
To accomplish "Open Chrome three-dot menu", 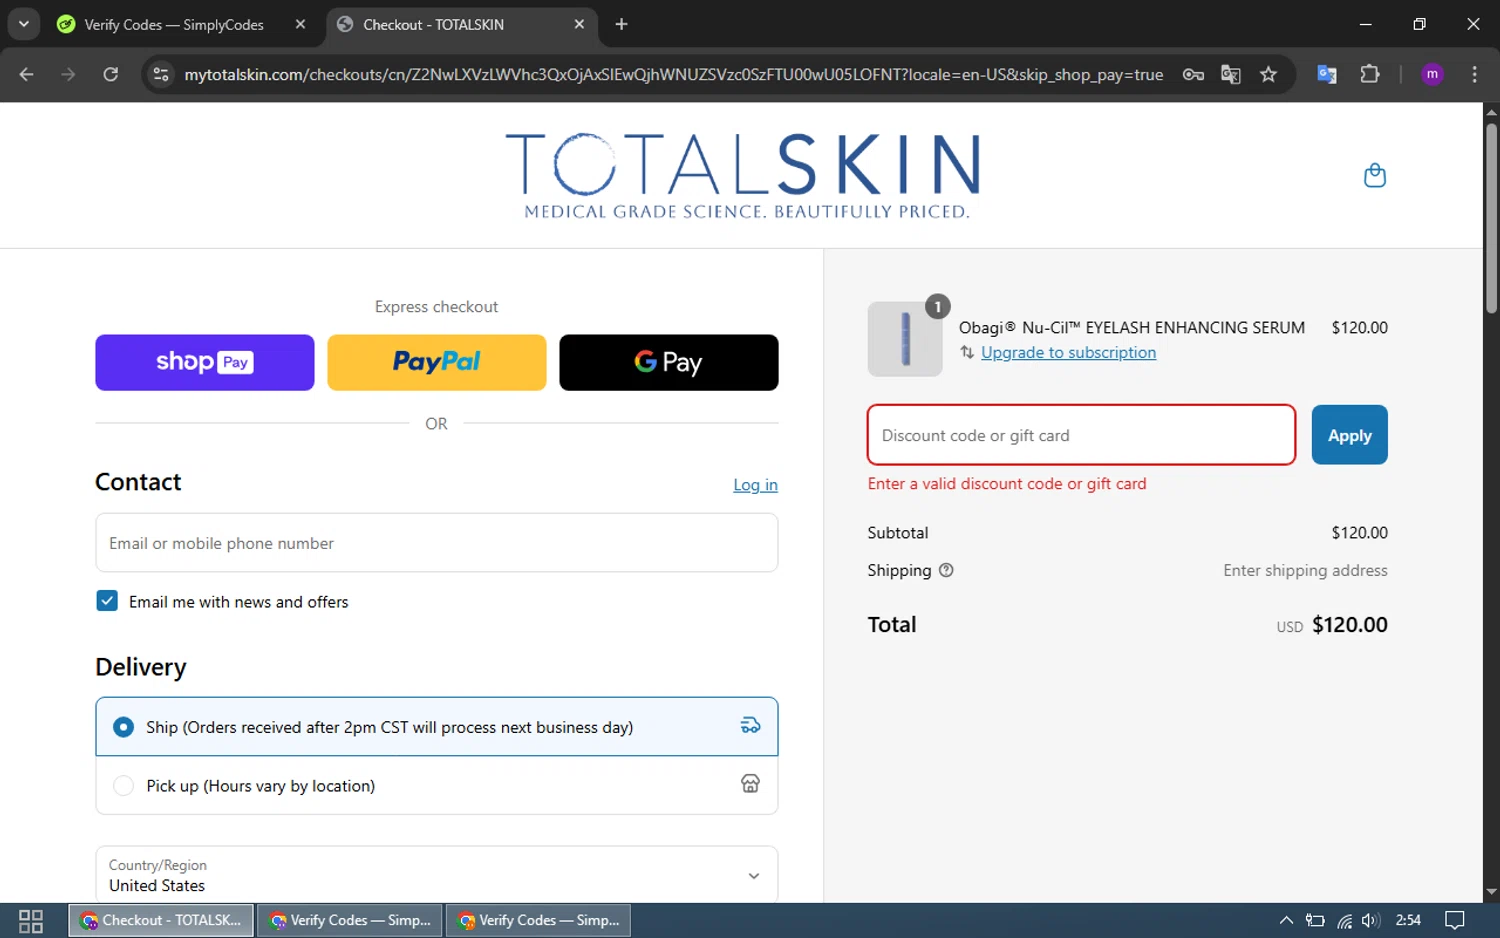I will coord(1474,74).
